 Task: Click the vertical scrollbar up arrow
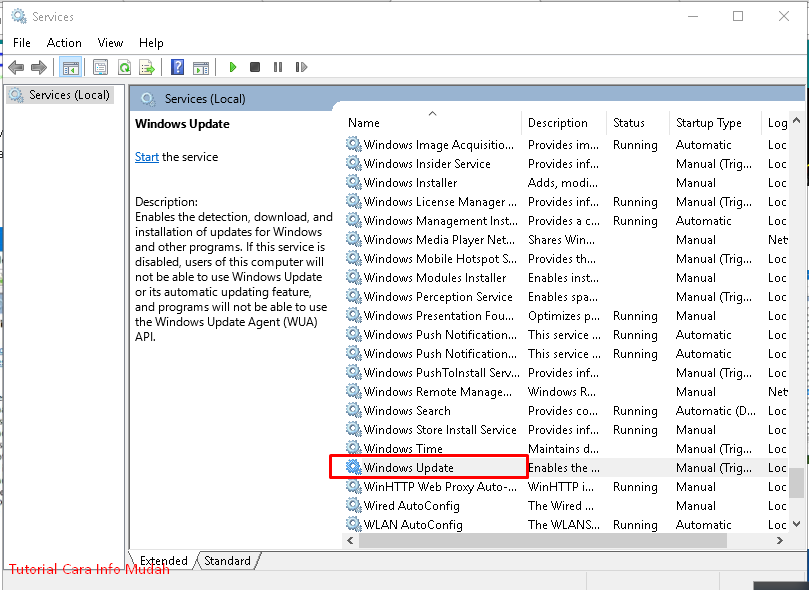(x=796, y=120)
